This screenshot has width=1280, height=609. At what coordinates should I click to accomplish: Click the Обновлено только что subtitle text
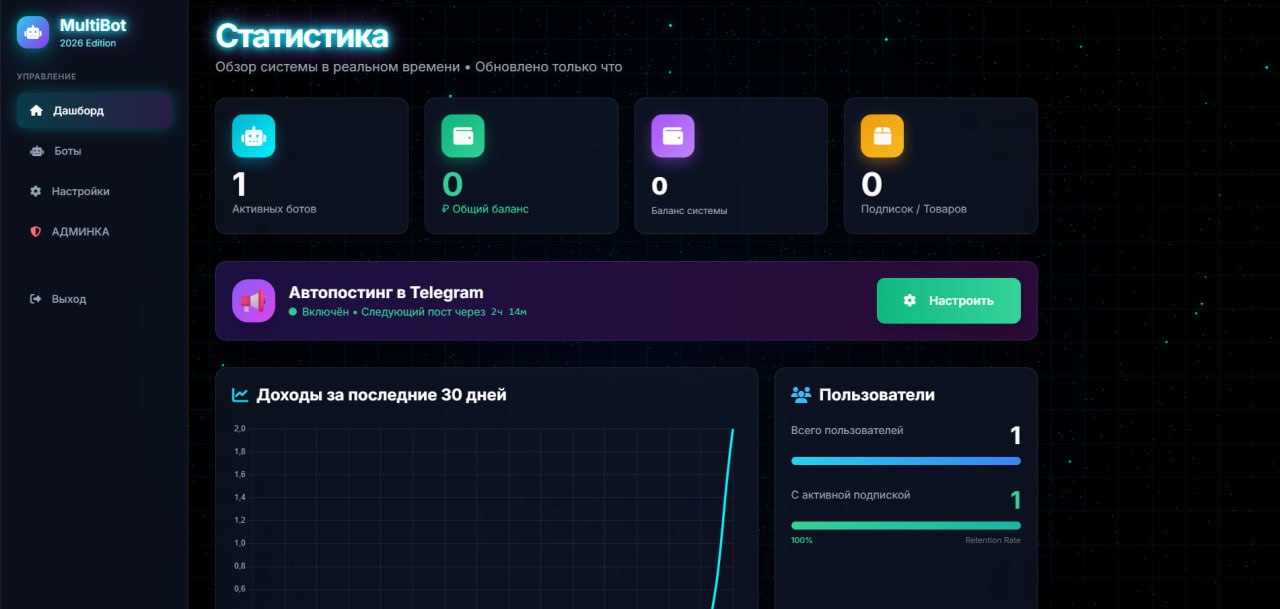point(548,67)
